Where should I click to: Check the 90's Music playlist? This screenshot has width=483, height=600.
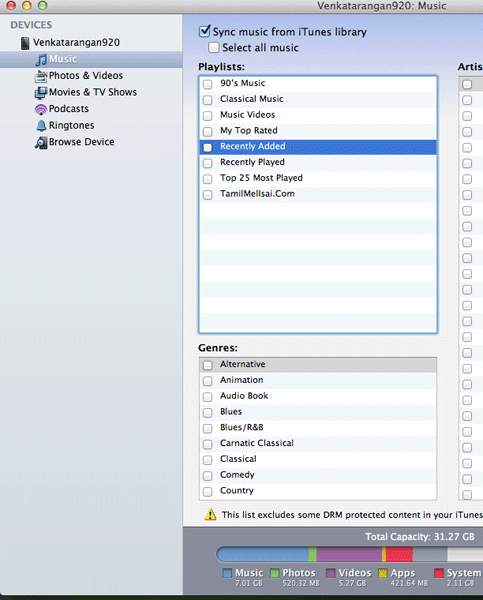tap(207, 84)
